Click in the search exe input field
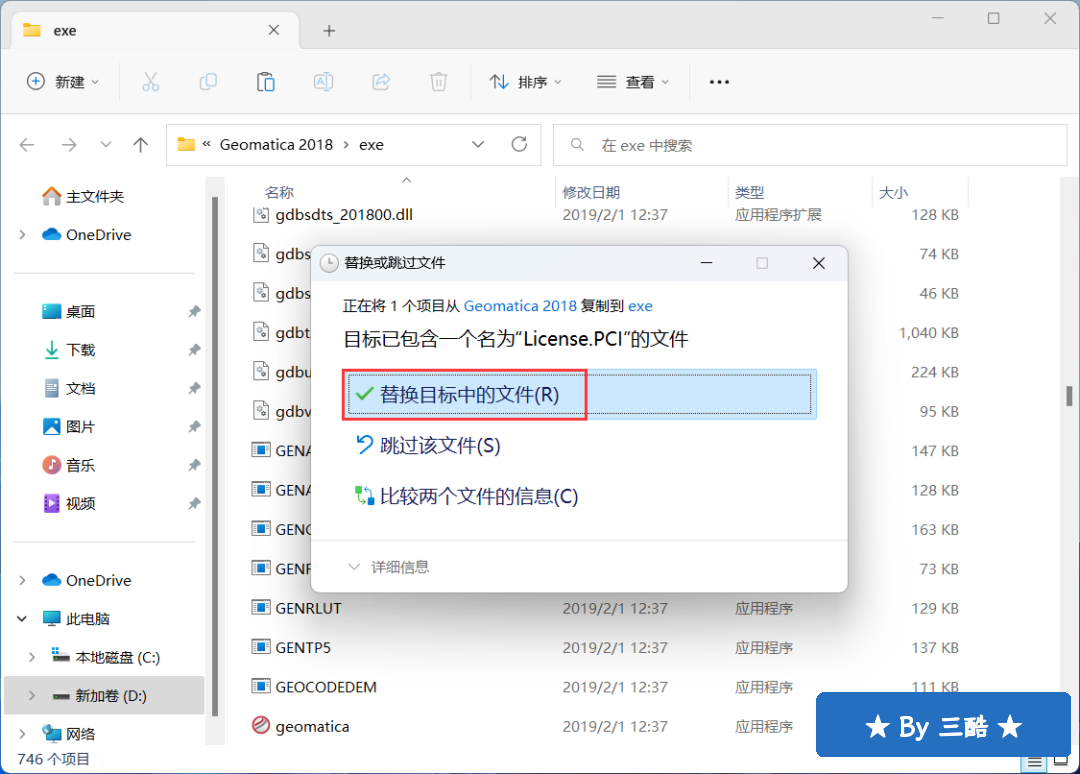Image resolution: width=1080 pixels, height=774 pixels. (x=810, y=145)
